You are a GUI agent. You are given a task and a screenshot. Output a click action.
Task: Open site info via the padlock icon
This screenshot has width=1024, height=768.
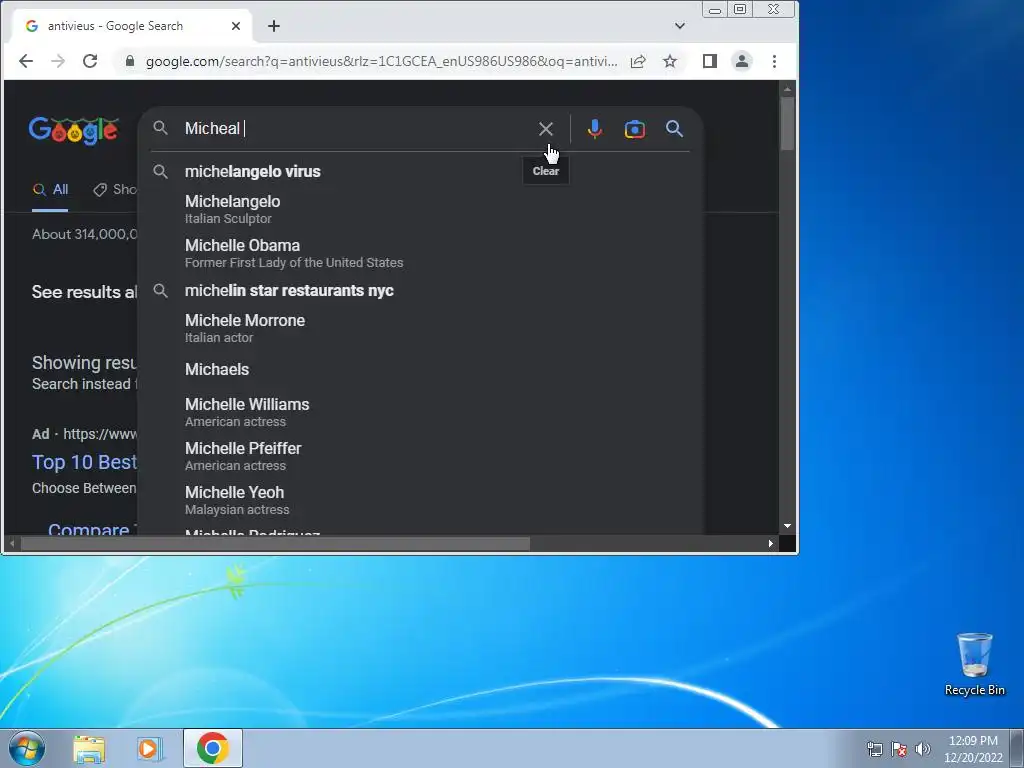tap(130, 61)
